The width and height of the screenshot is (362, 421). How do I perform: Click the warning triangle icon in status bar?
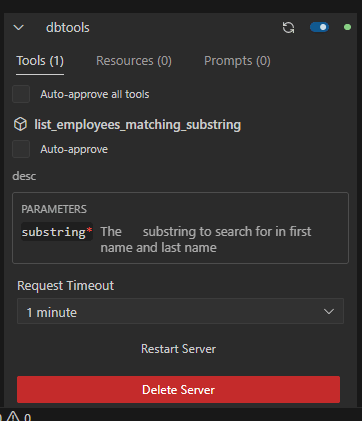tap(13, 416)
